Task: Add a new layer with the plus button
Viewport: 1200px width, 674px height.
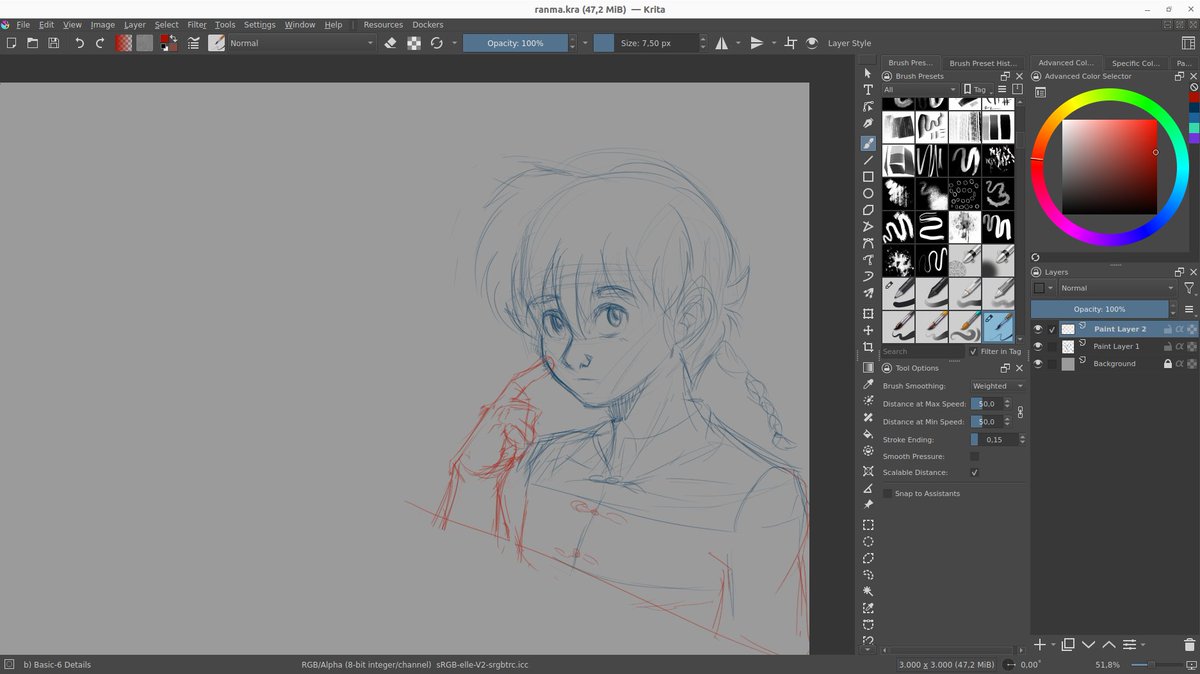Action: click(1040, 644)
